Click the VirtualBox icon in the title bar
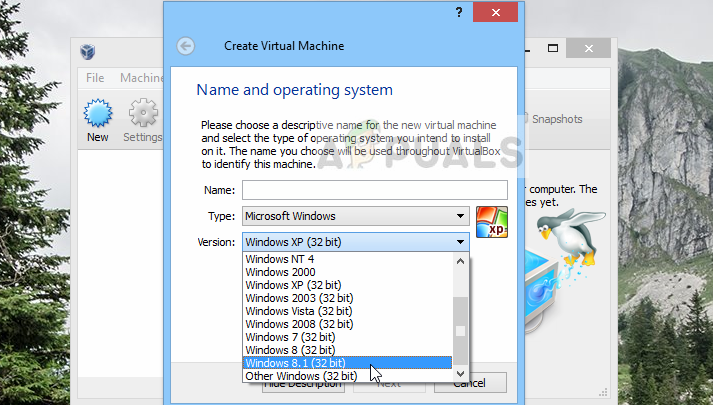 87,51
